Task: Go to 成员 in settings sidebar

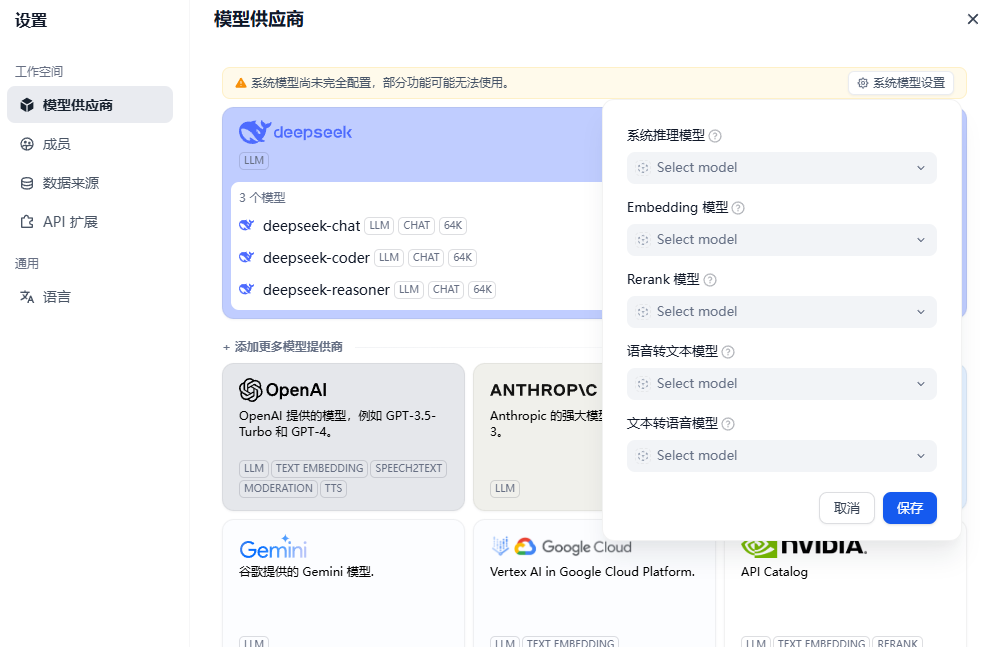Action: click(56, 144)
